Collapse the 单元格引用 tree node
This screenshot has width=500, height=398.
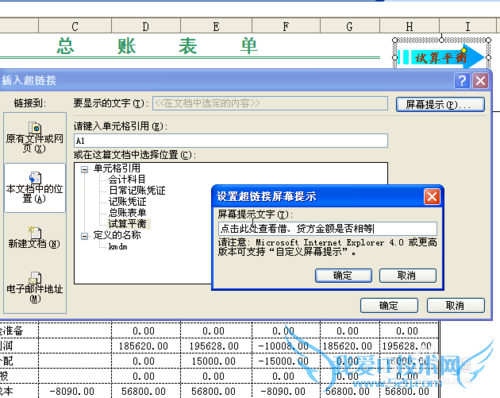(85, 169)
